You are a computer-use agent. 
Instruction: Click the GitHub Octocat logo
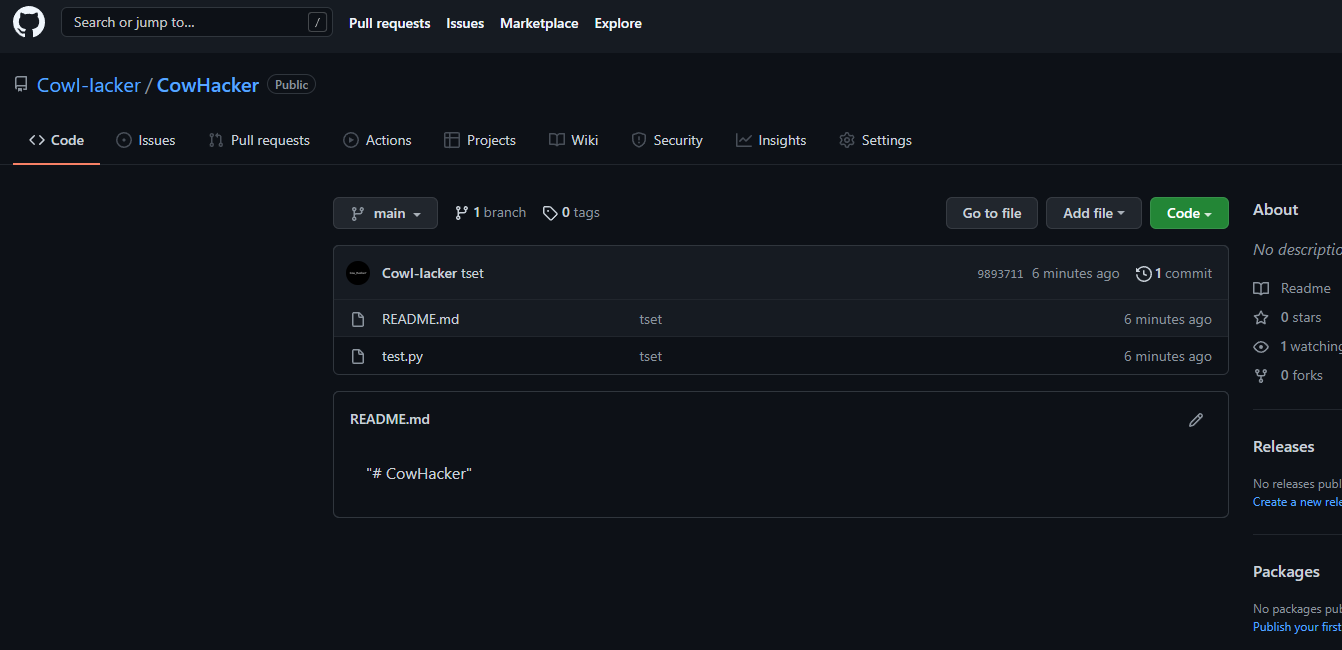click(x=29, y=22)
